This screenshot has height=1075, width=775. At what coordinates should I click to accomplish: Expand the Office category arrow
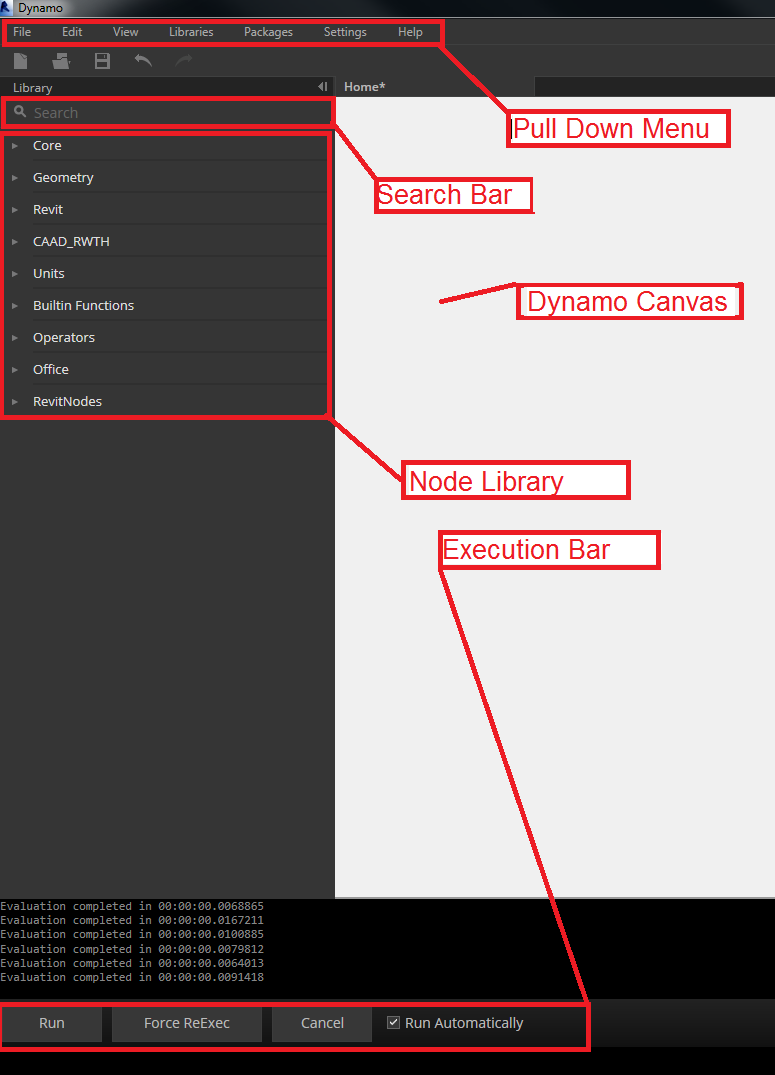(x=14, y=370)
